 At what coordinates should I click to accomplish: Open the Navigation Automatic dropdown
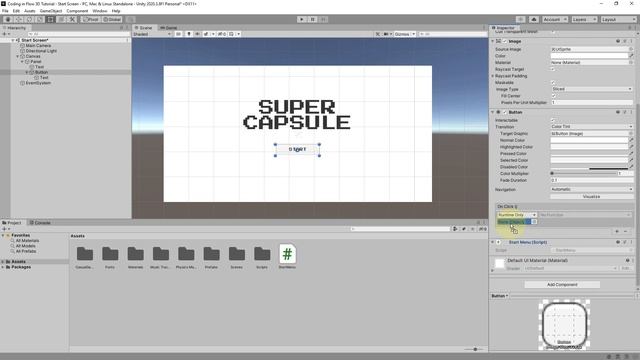point(592,189)
